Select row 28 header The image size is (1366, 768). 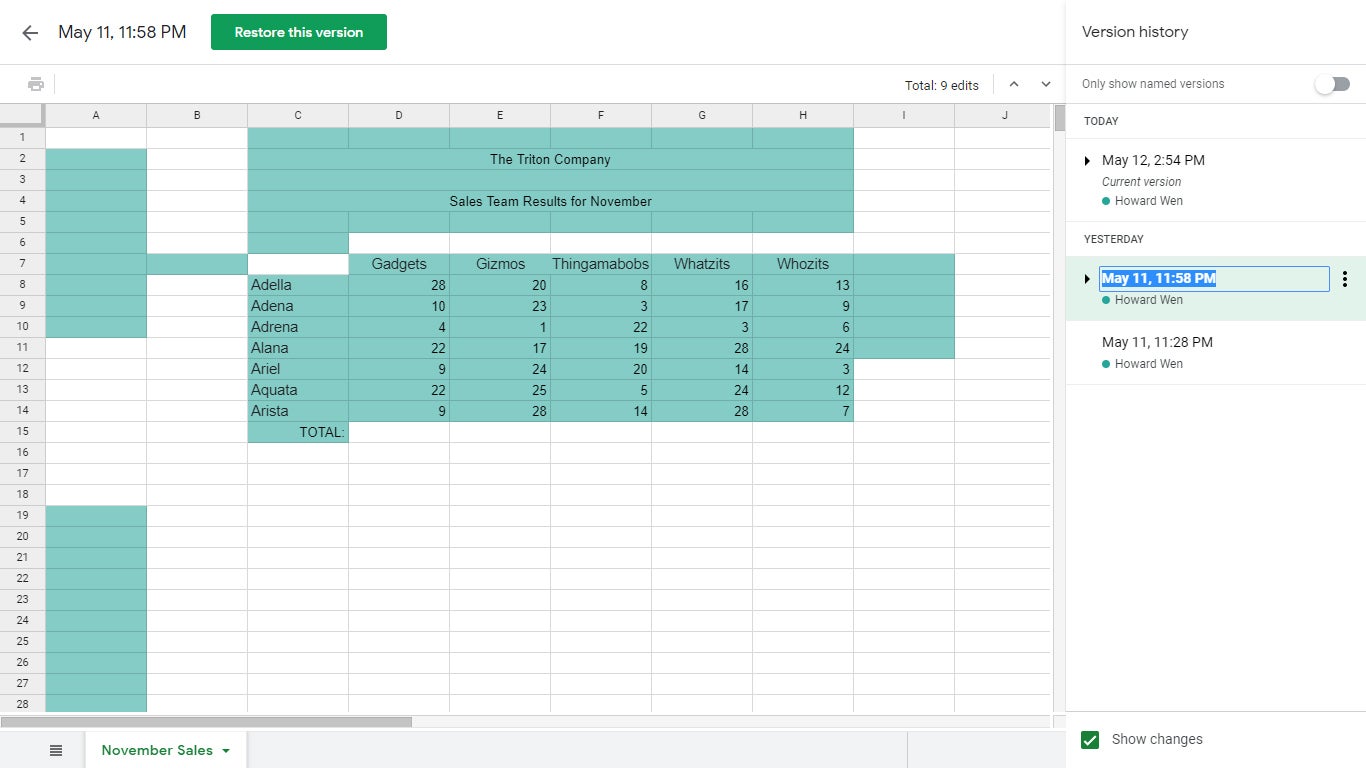[22, 704]
